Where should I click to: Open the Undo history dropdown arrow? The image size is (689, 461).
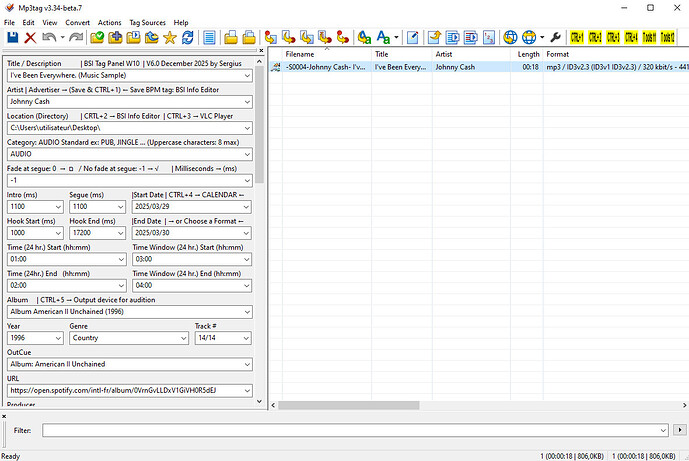(62, 38)
